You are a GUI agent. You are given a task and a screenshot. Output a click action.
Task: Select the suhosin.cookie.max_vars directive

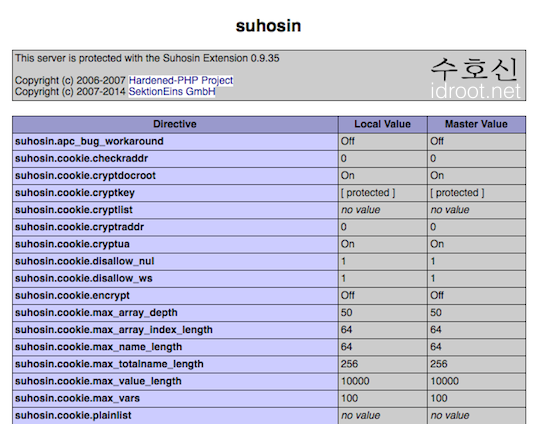click(x=77, y=399)
